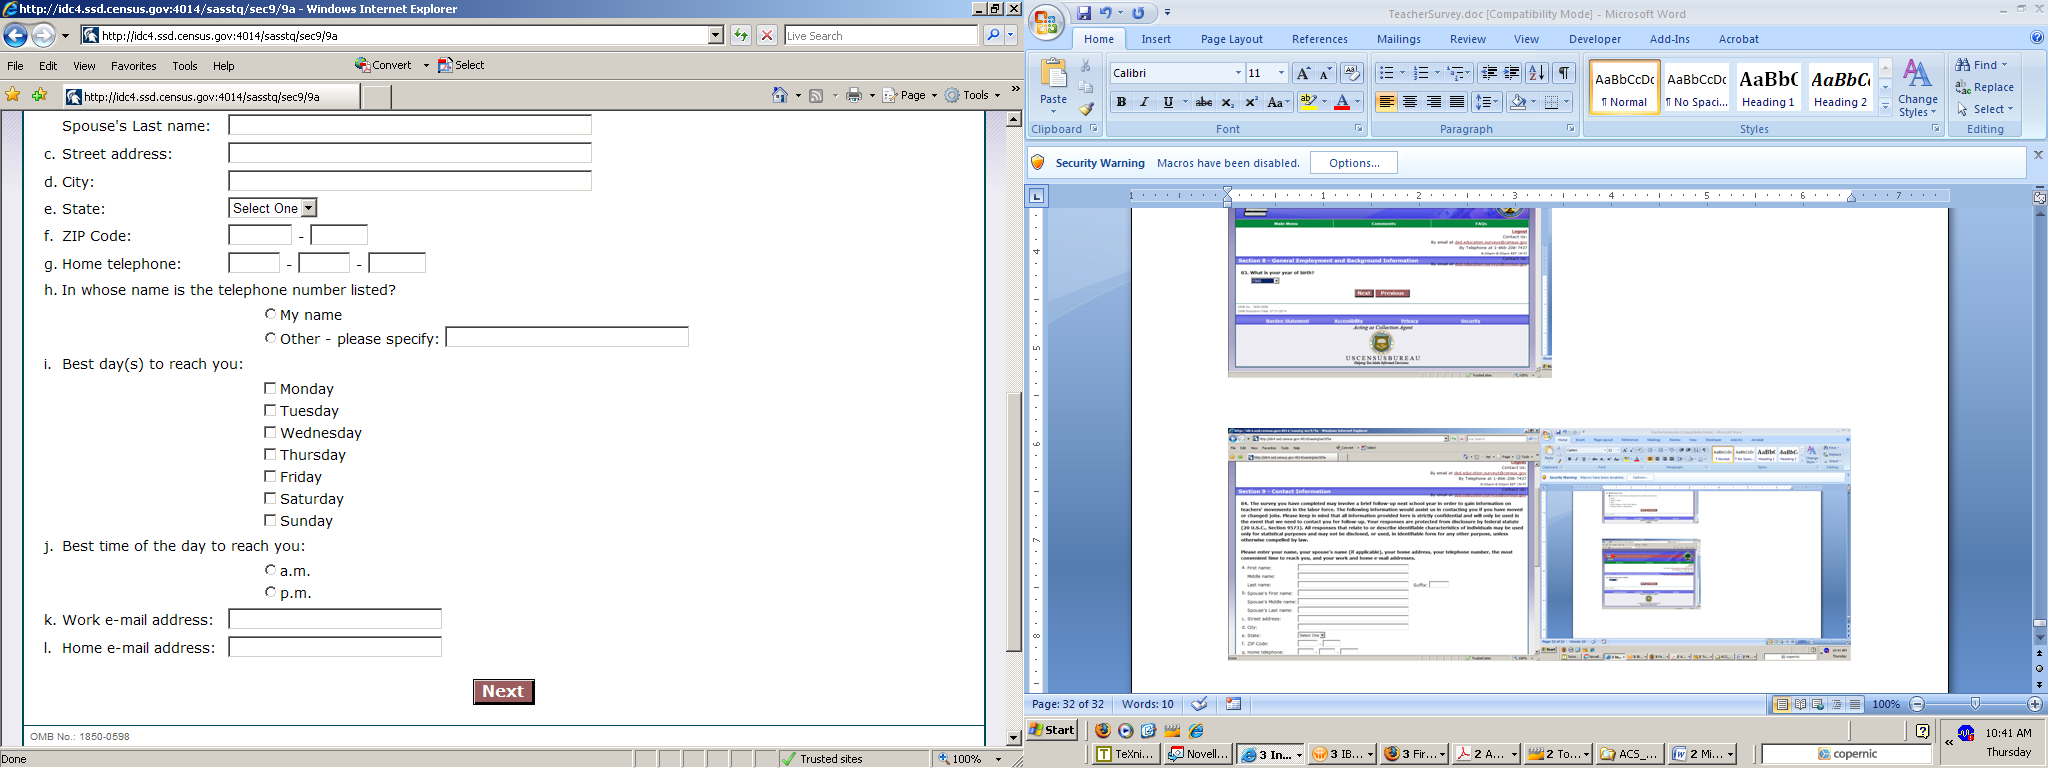
Task: Choose the p.m. radio option
Action: (270, 592)
